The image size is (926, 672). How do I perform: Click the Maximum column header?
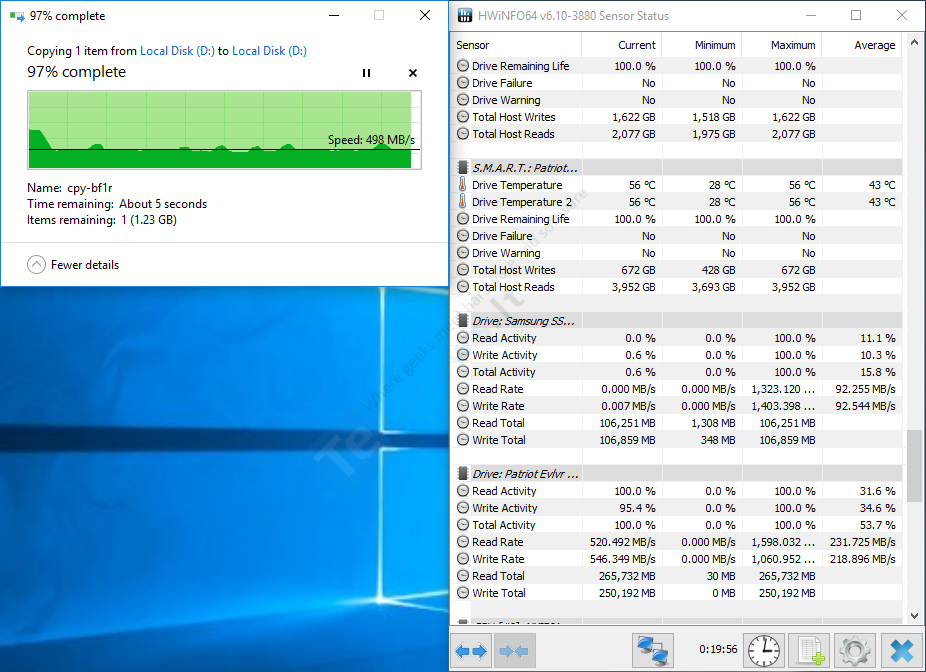coord(782,45)
